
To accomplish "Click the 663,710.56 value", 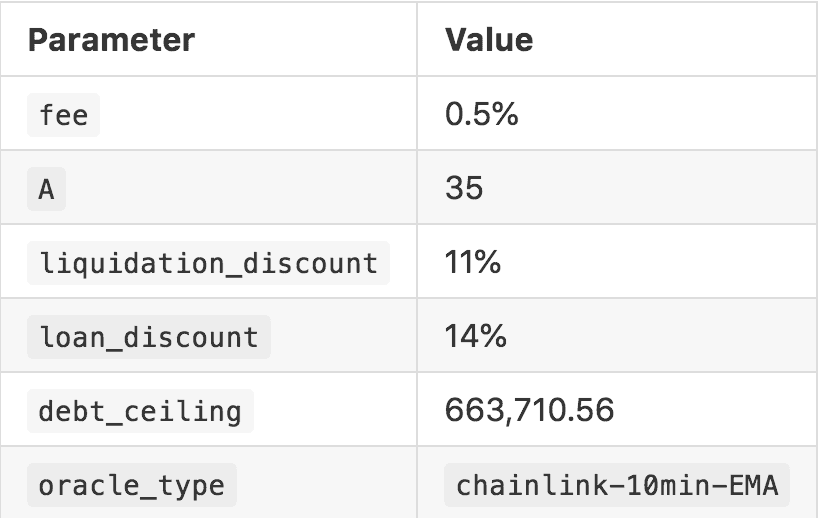I will [529, 410].
